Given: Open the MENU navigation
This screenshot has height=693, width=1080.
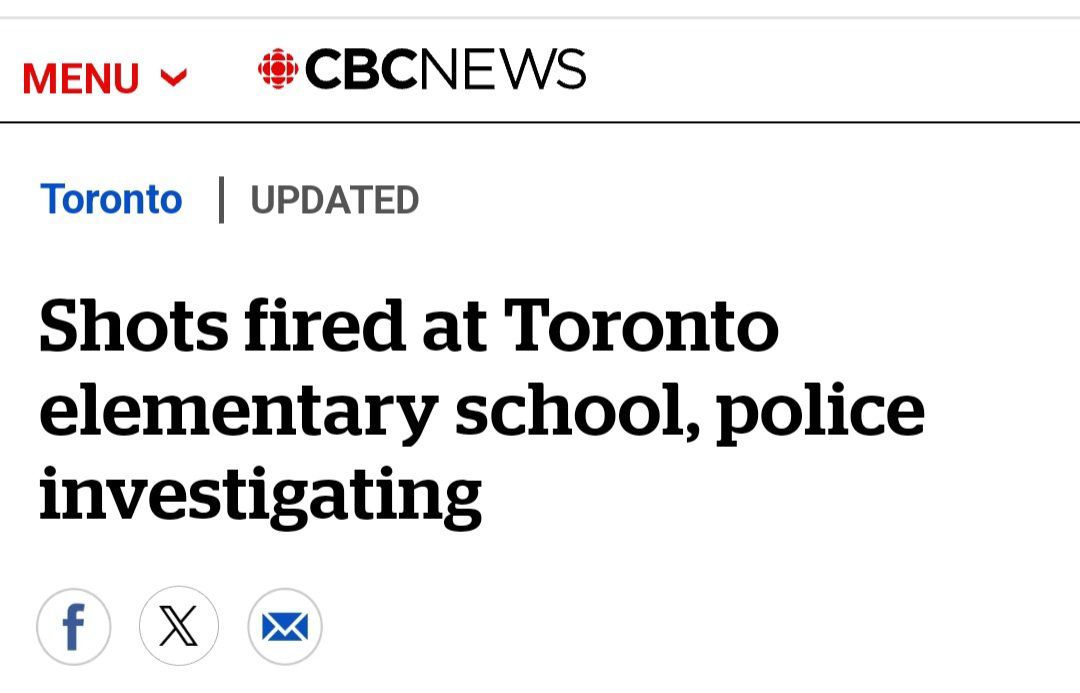Looking at the screenshot, I should tap(81, 78).
